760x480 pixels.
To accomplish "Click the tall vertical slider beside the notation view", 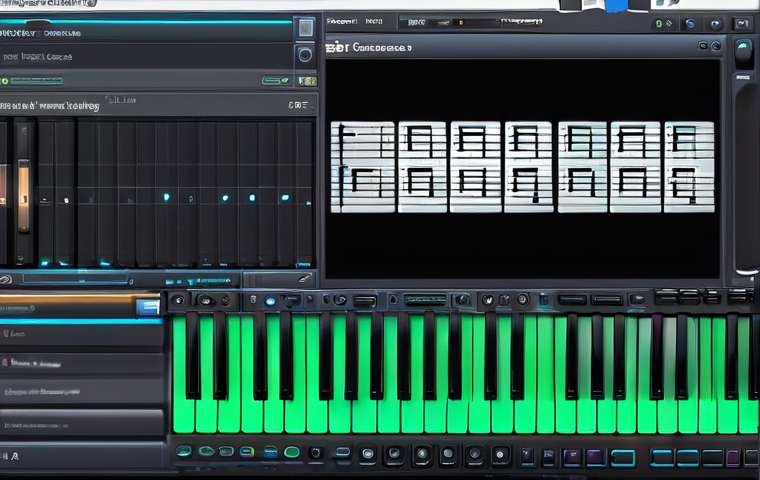I will [745, 177].
